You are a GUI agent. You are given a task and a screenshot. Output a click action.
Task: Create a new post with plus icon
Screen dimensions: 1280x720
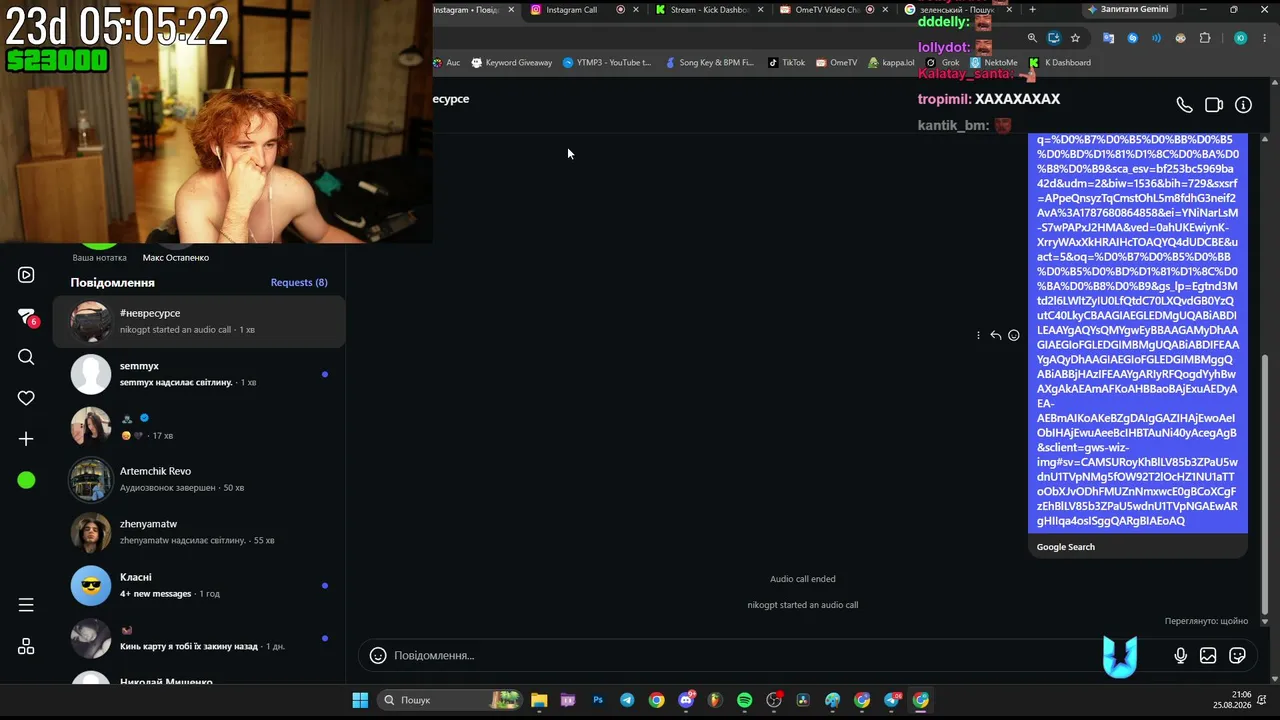[26, 439]
